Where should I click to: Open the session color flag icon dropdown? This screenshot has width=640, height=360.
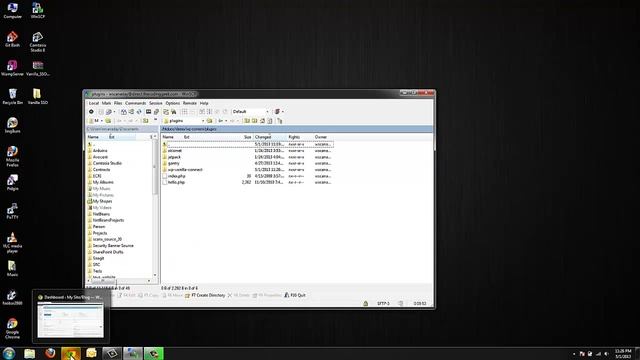click(x=278, y=111)
